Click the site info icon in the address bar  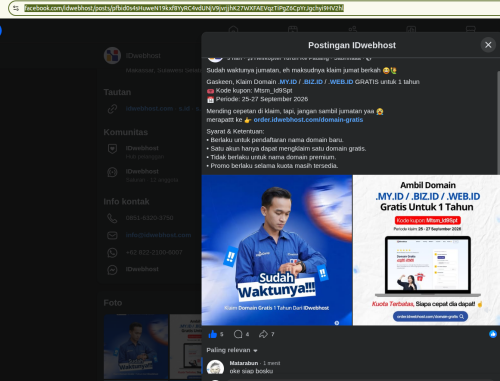(16, 8)
